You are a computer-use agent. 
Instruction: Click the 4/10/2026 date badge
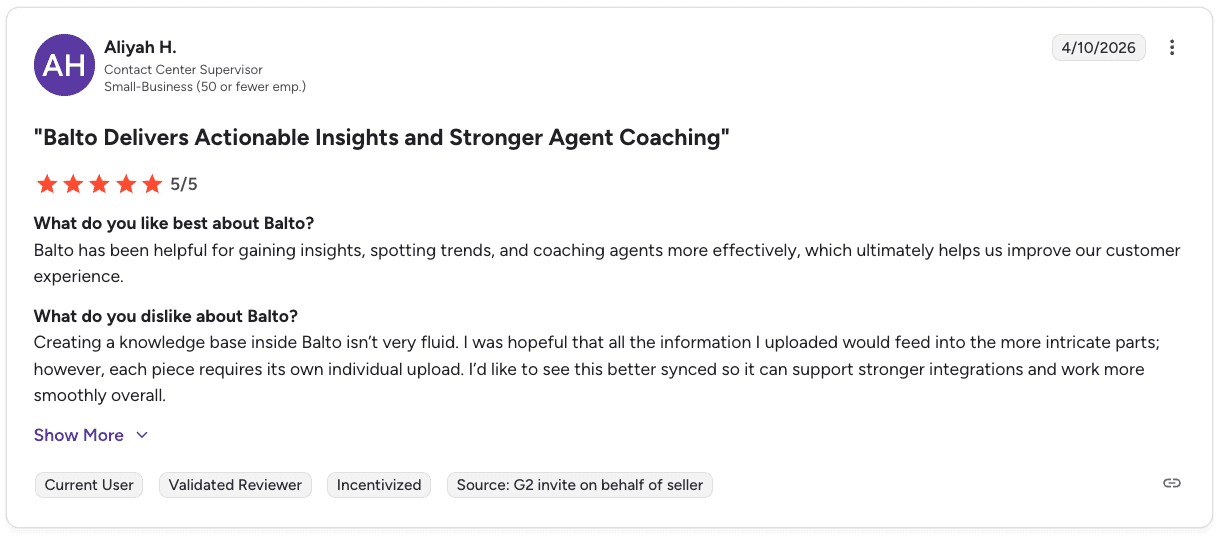click(x=1099, y=48)
